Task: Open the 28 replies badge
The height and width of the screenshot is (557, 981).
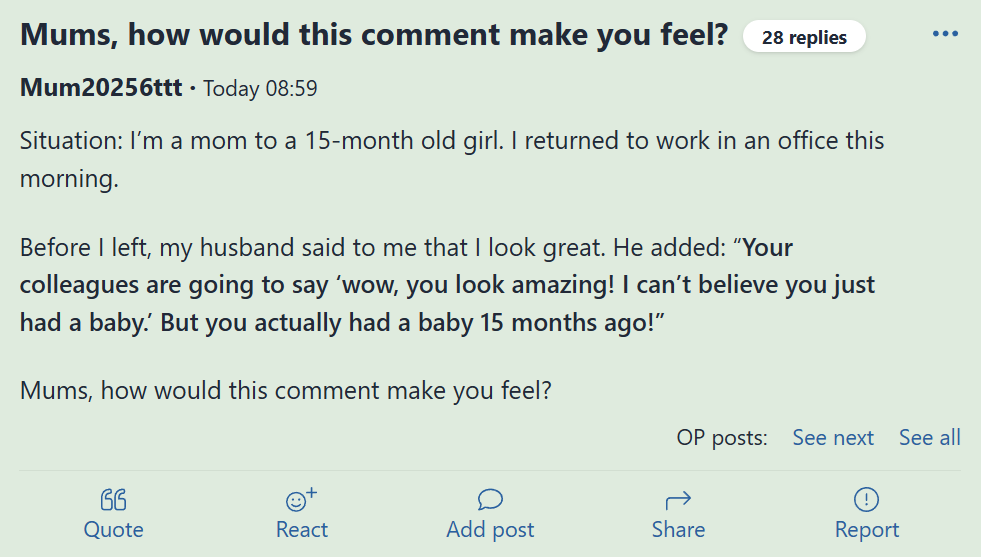Action: tap(804, 37)
